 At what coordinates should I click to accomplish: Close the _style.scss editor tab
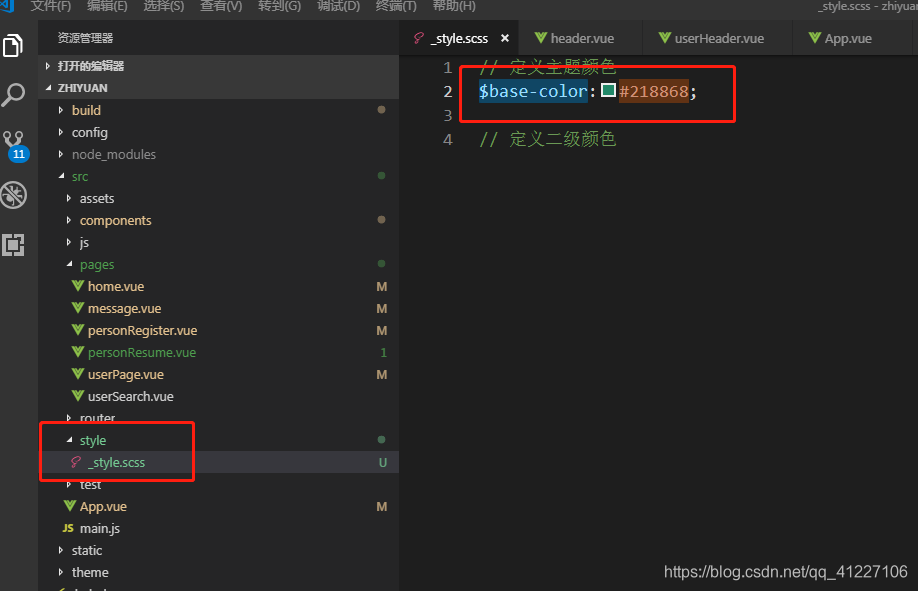tap(505, 38)
